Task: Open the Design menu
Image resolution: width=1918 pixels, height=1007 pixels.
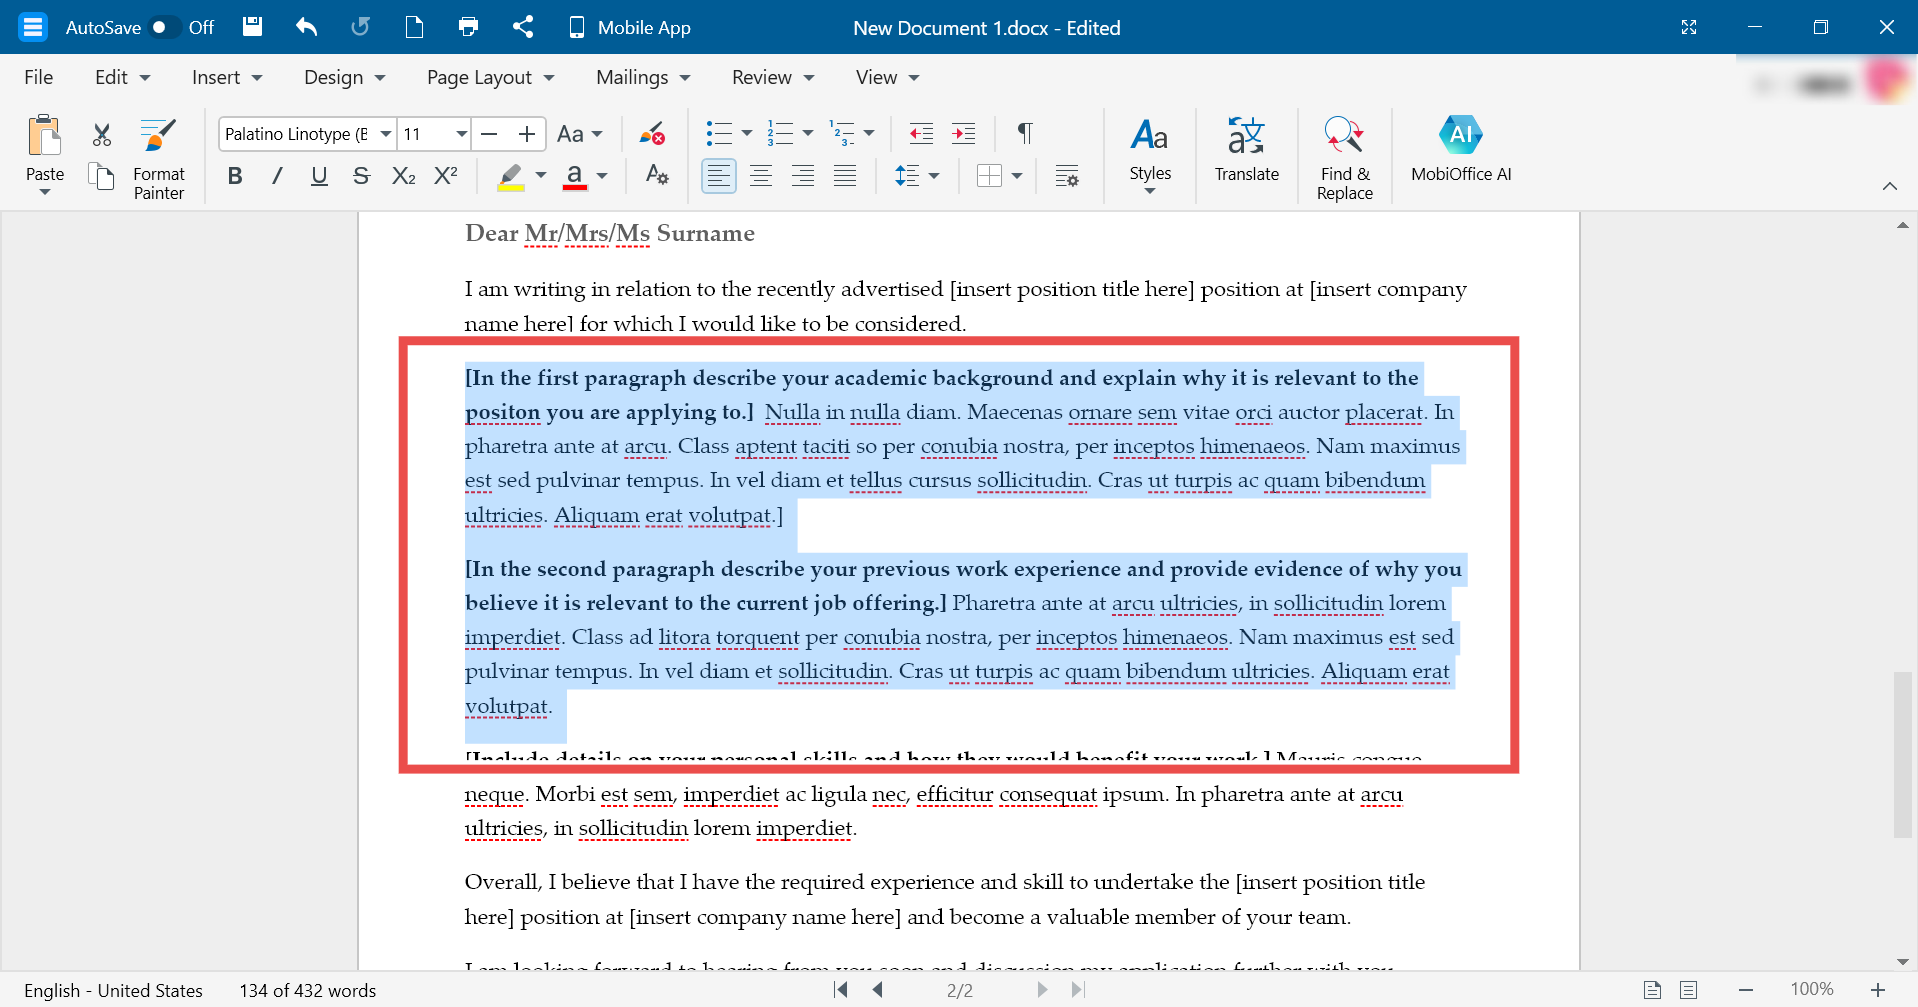Action: (344, 77)
